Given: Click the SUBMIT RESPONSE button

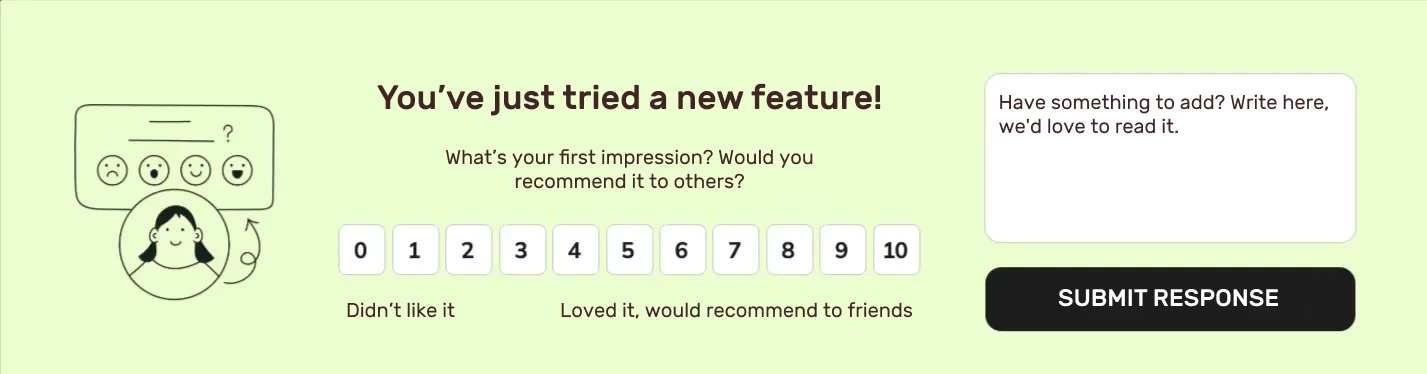Looking at the screenshot, I should click(x=1170, y=299).
